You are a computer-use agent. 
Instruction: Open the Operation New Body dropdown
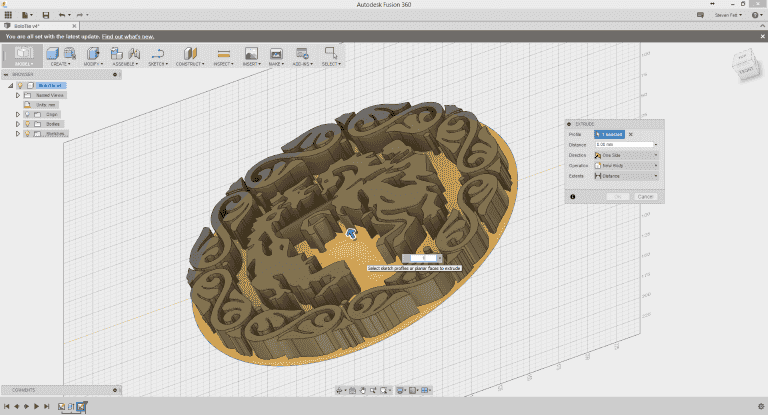pos(626,166)
